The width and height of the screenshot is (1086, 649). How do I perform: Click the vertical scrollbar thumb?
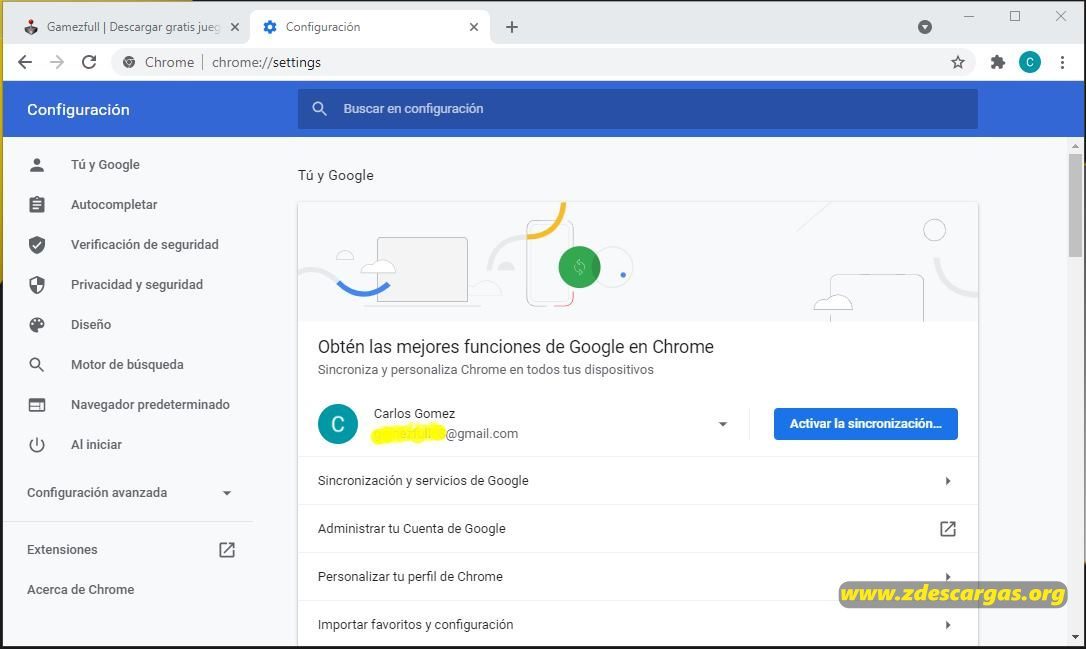(1075, 205)
